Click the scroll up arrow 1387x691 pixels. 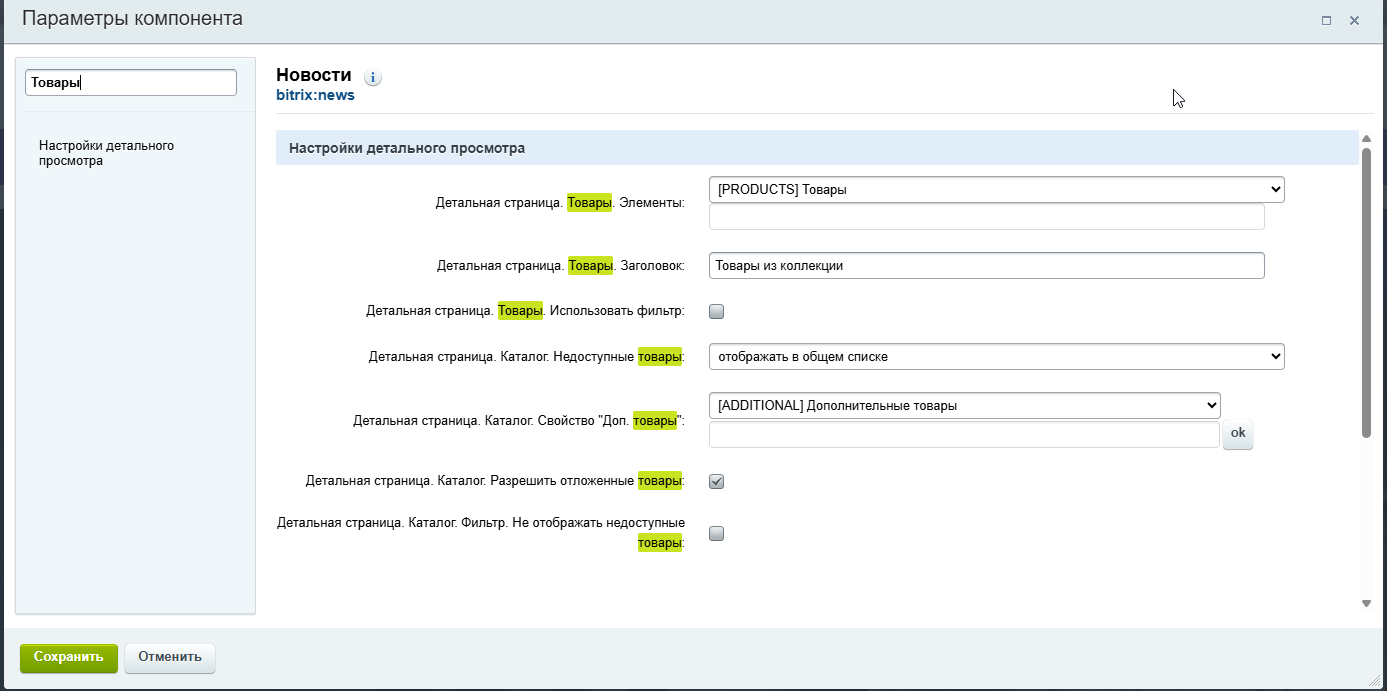(x=1366, y=139)
